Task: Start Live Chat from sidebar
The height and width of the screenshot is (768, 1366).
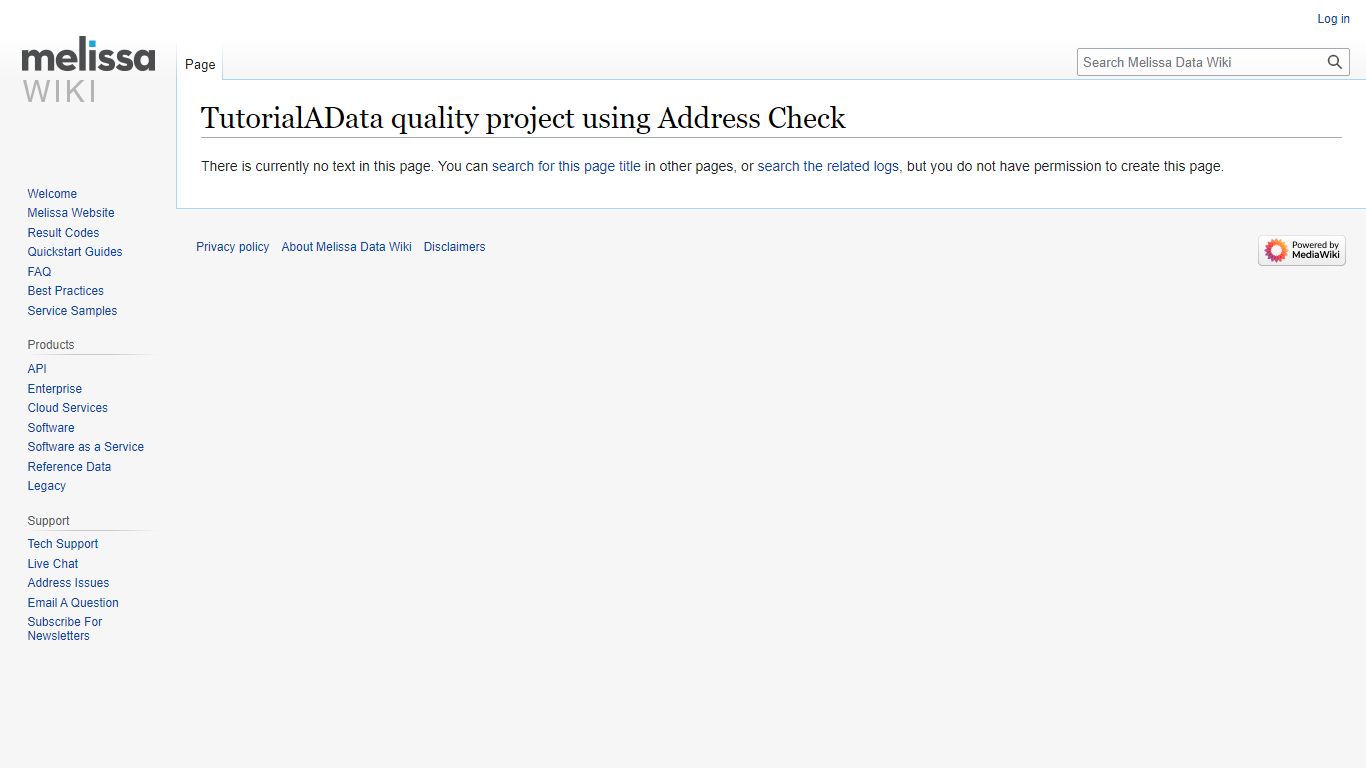Action: (52, 564)
